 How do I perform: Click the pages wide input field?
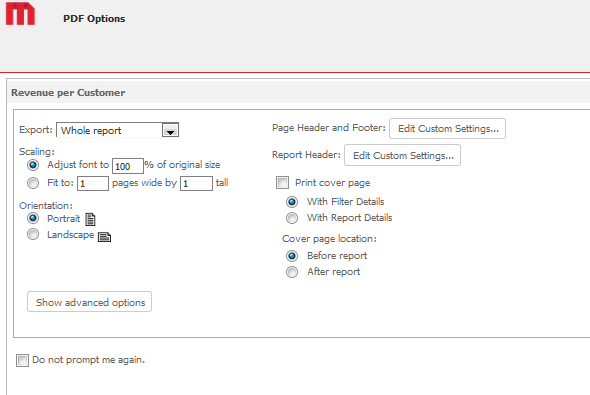(93, 184)
